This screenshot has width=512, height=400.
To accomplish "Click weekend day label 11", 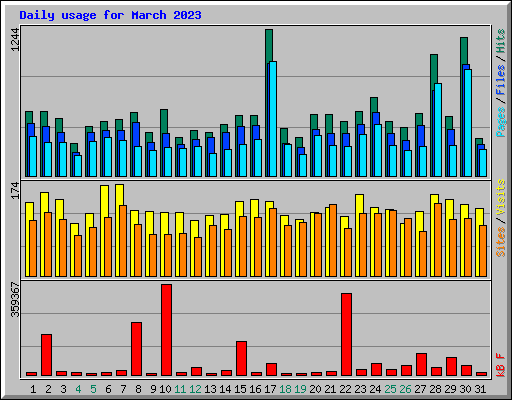I will pos(180,389).
